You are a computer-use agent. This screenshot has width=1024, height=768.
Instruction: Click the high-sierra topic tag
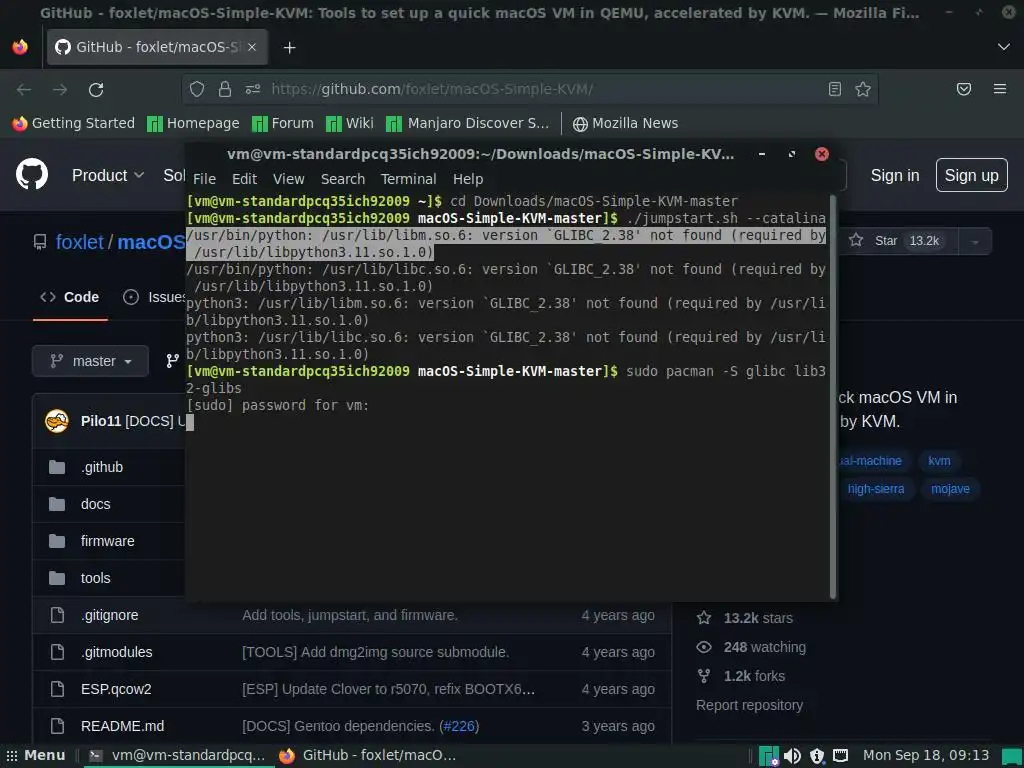874,489
